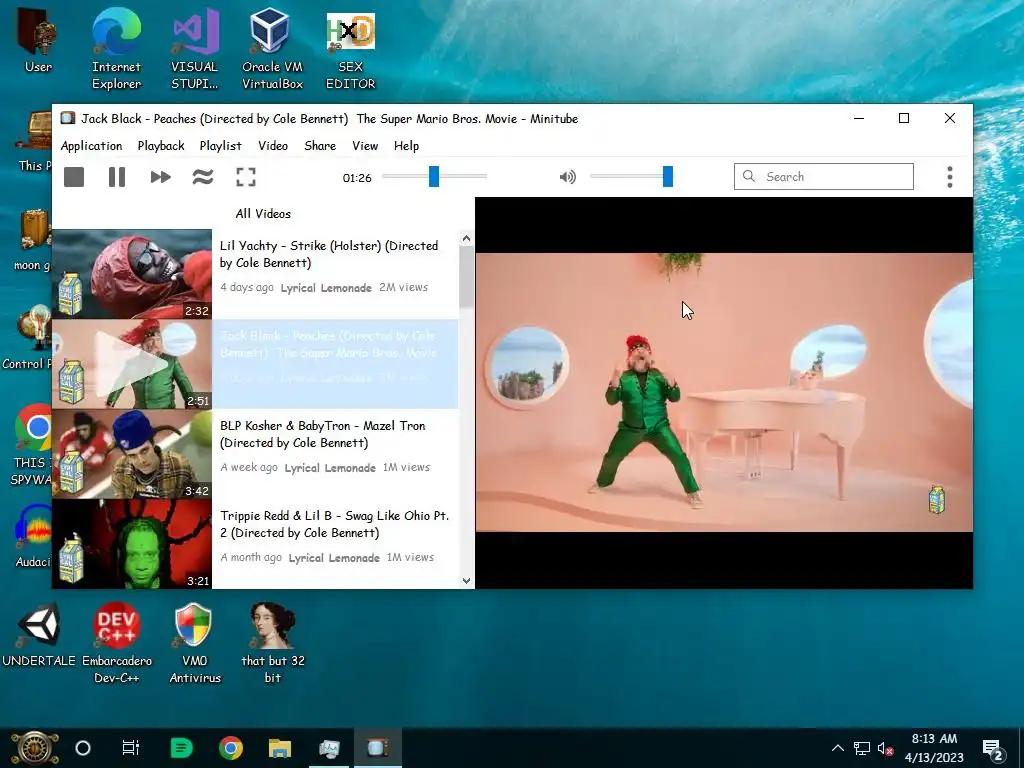The image size is (1024, 768).
Task: Stop playback with the square stop button
Action: tap(74, 177)
